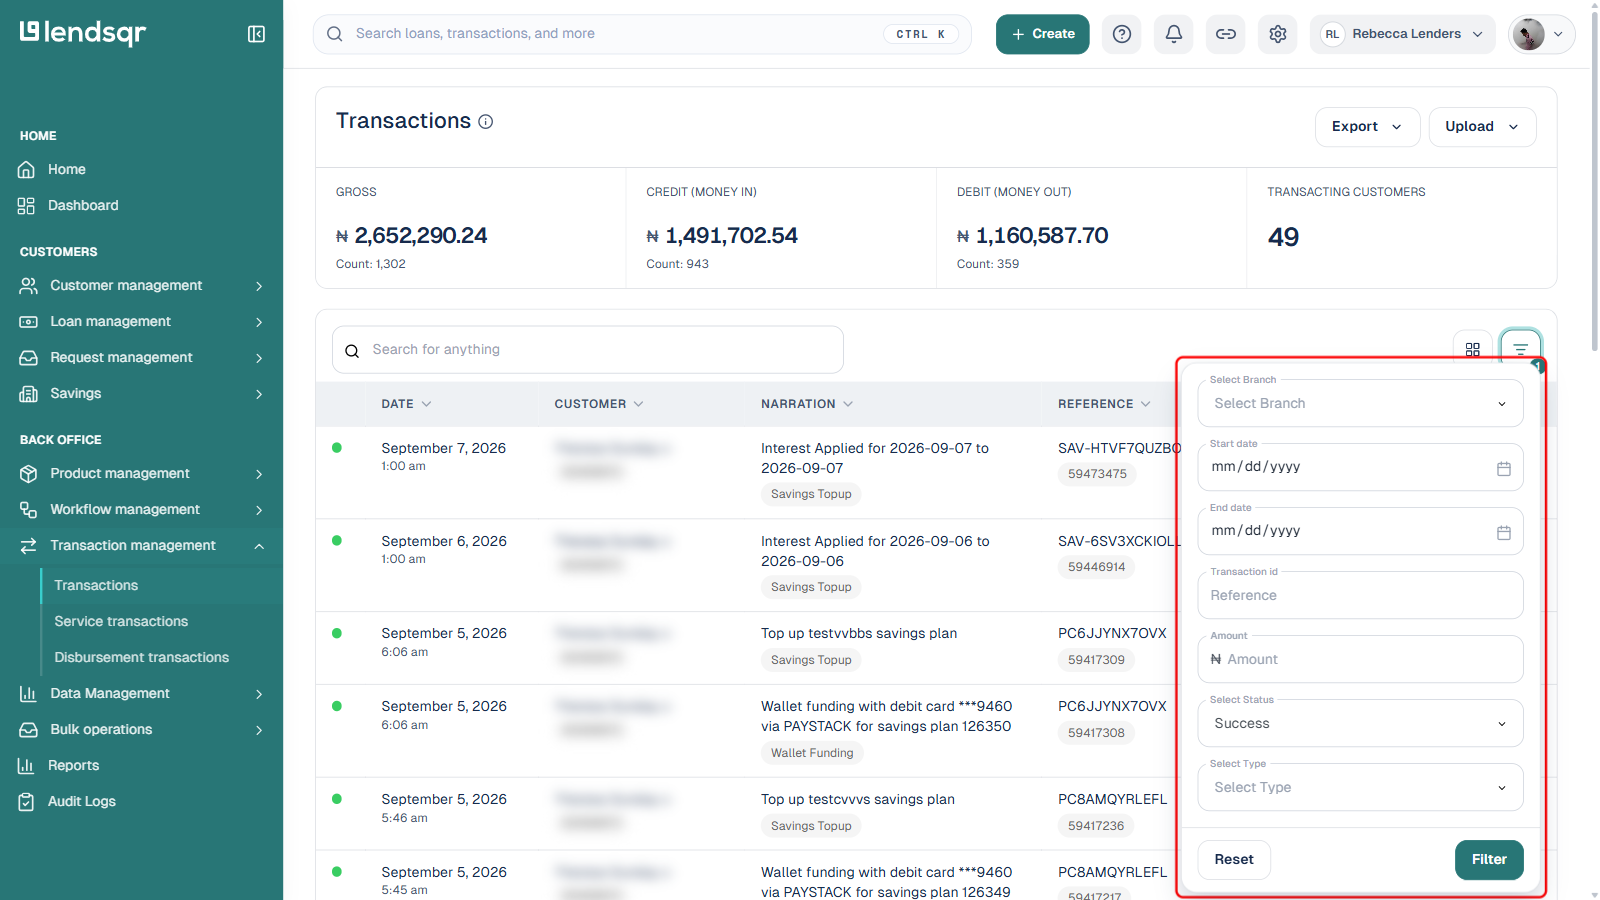1600x900 pixels.
Task: Open Rebecca Lenders organization switcher
Action: pos(1402,34)
